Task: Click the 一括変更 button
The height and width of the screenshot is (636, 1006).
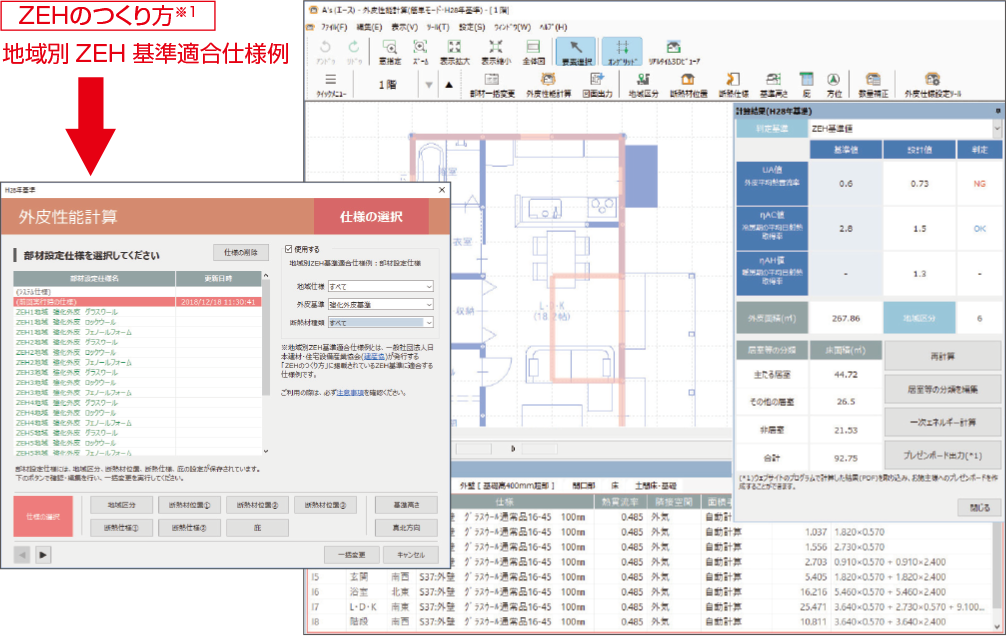Action: [x=352, y=554]
